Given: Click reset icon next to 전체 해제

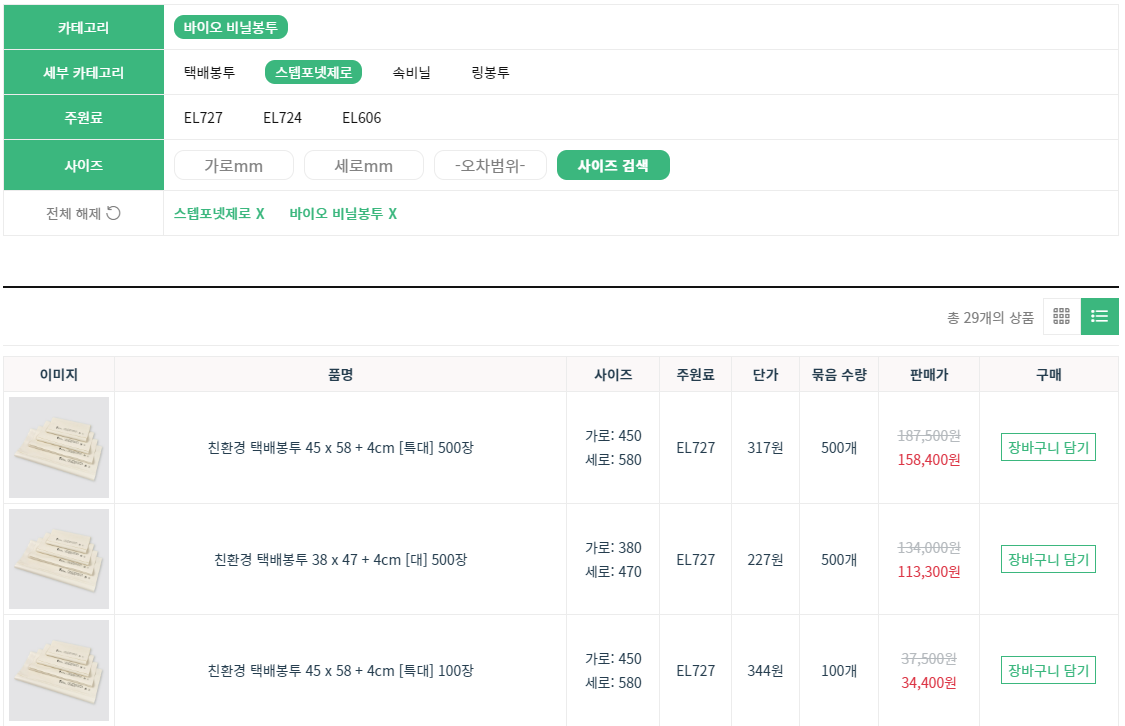Looking at the screenshot, I should click(113, 213).
